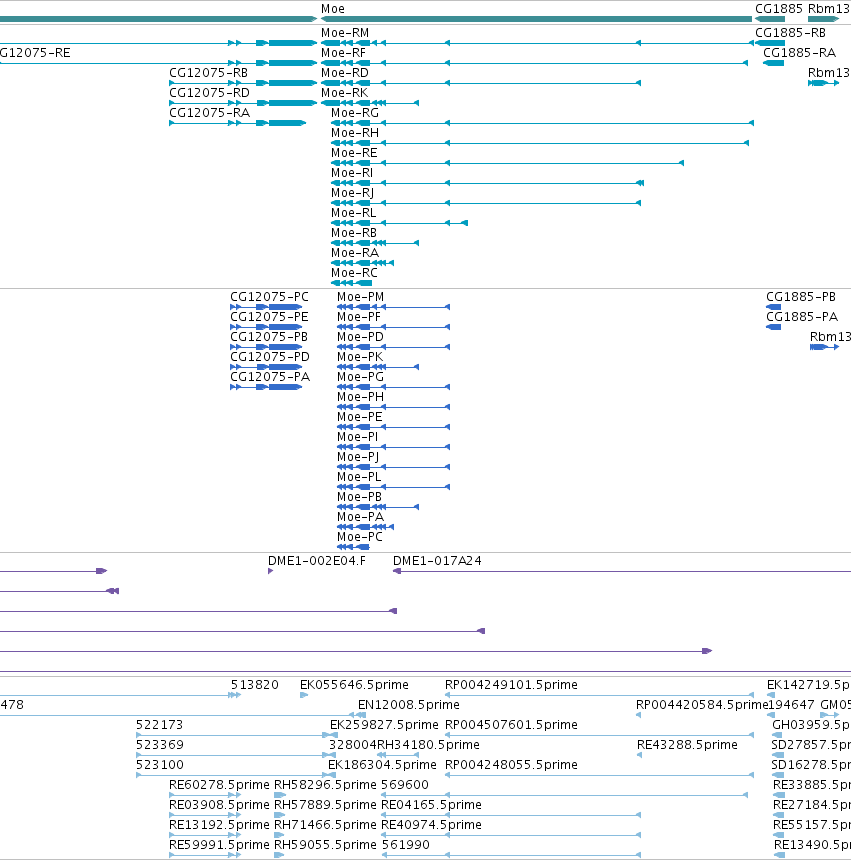851x860 pixels.
Task: Click the 522173 EST label
Action: click(x=160, y=725)
